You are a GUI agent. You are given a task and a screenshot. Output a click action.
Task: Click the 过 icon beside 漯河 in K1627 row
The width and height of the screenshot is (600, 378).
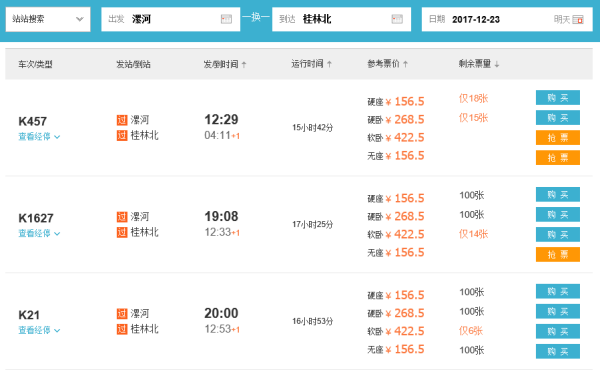(x=122, y=217)
